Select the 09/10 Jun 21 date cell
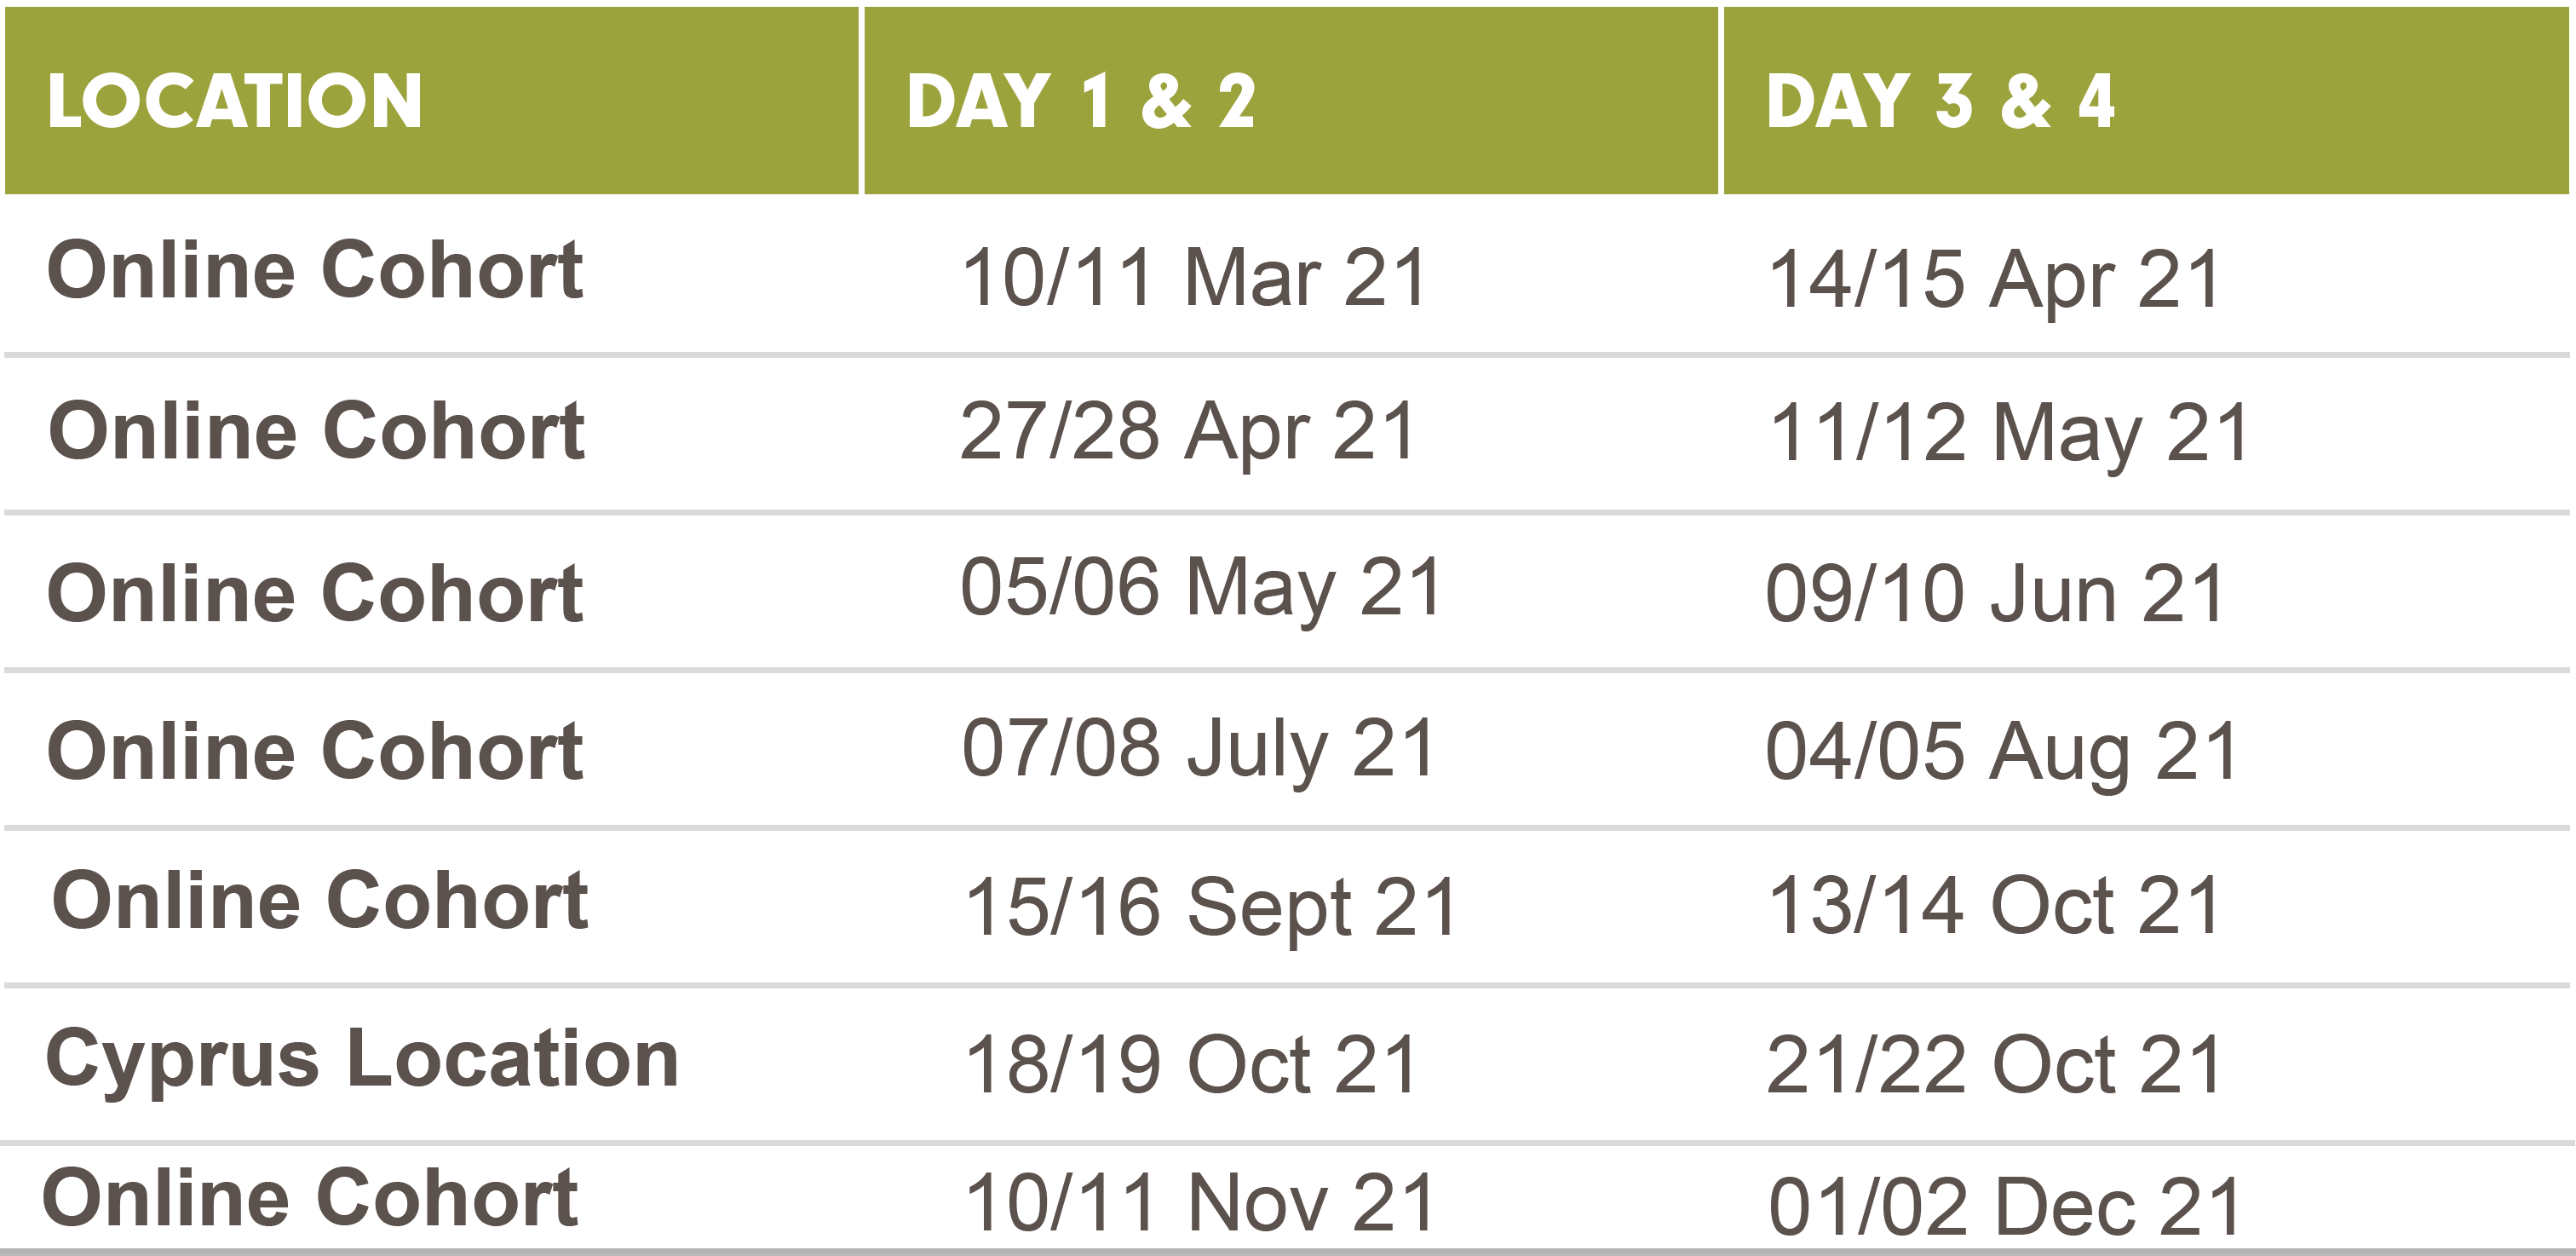 (1995, 594)
